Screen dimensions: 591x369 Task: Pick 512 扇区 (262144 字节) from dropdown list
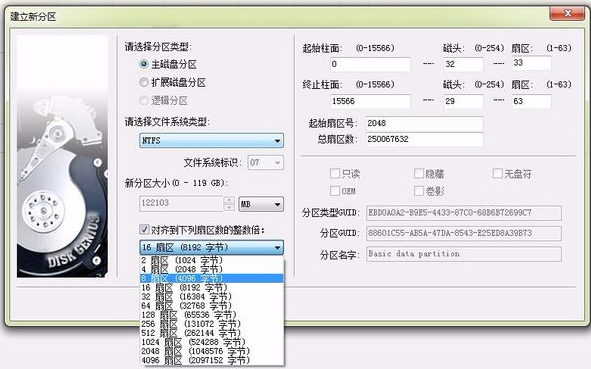pyautogui.click(x=211, y=333)
